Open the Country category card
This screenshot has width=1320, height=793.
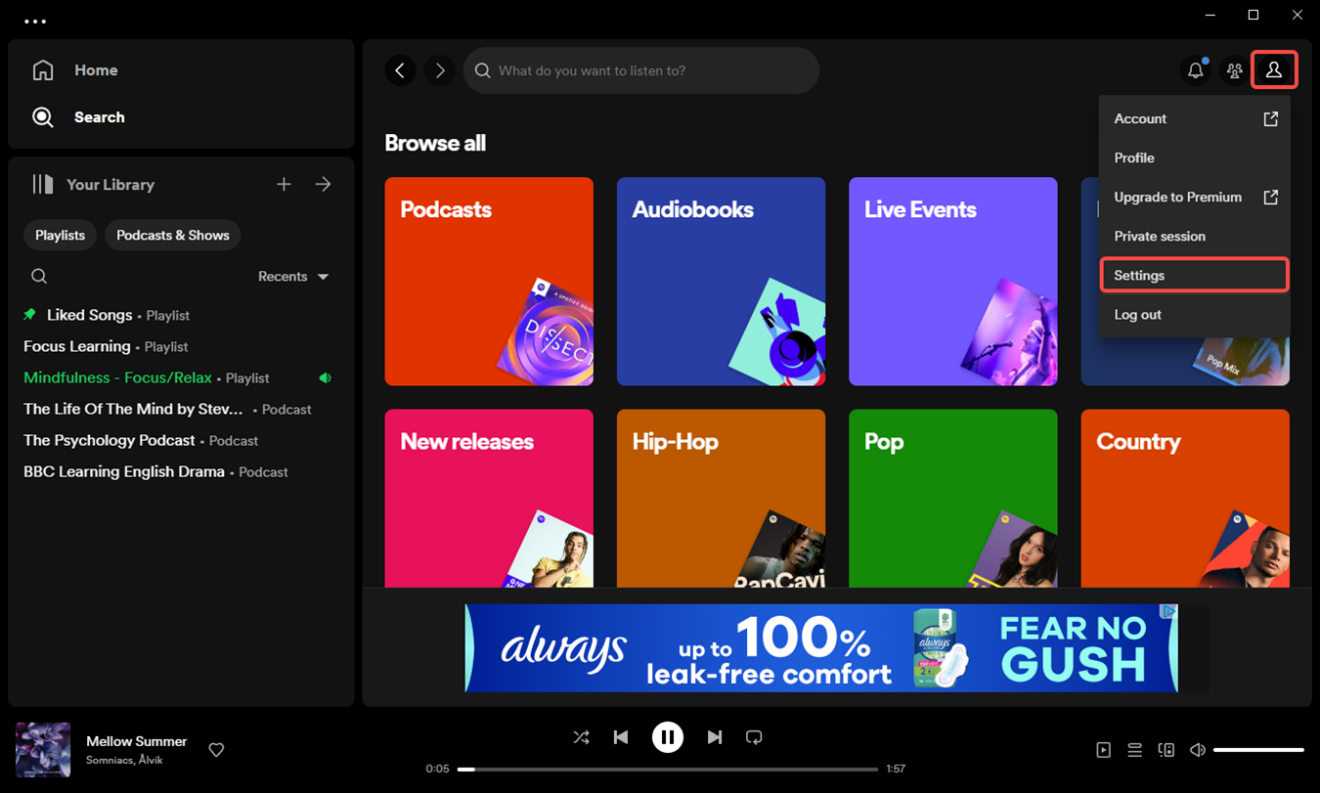[1185, 498]
